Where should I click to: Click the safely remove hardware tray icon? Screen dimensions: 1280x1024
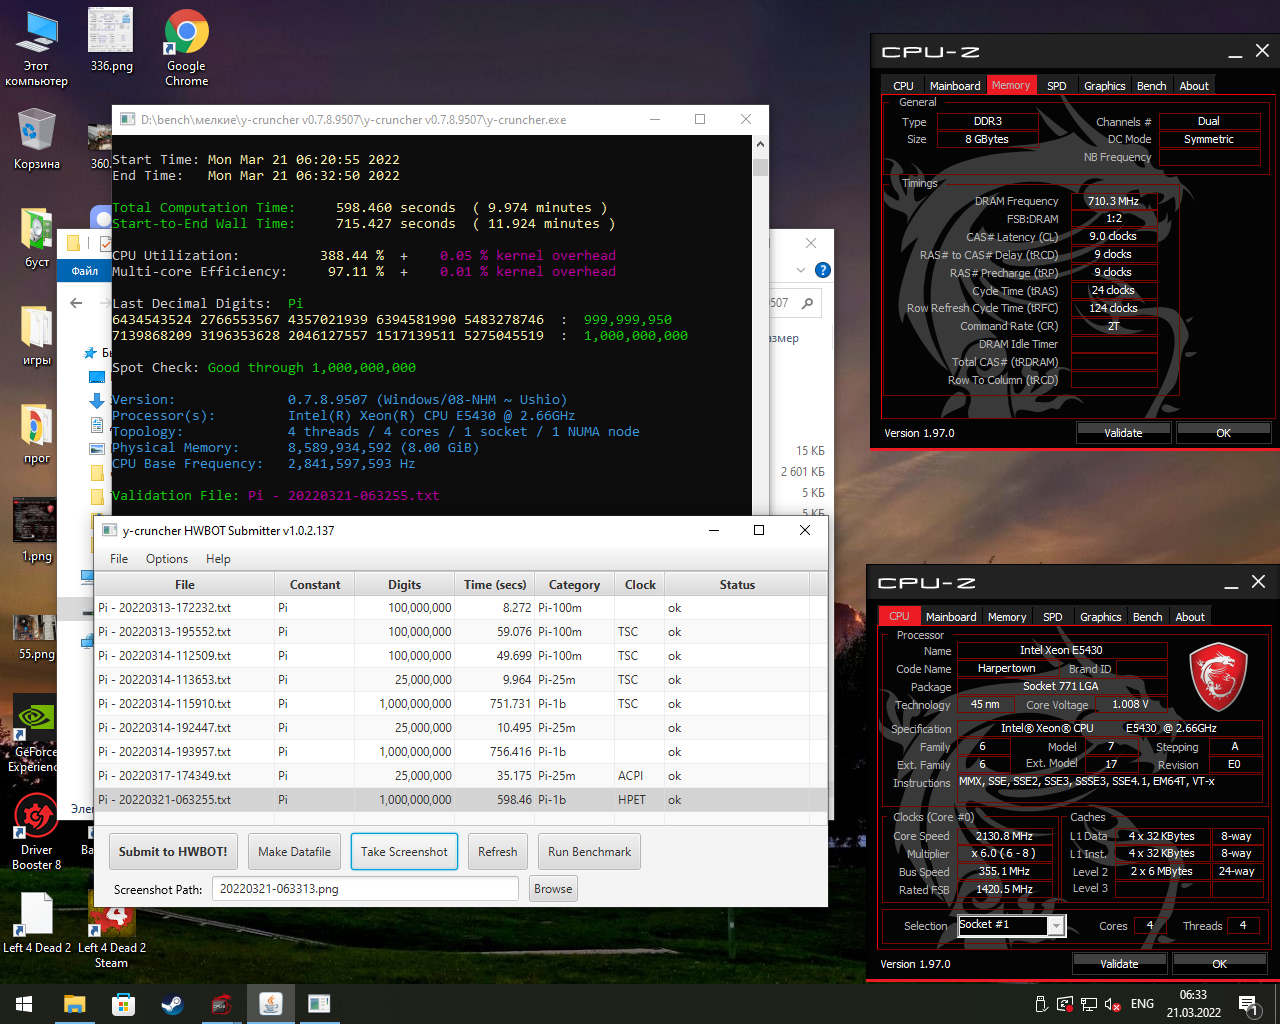[1041, 1004]
